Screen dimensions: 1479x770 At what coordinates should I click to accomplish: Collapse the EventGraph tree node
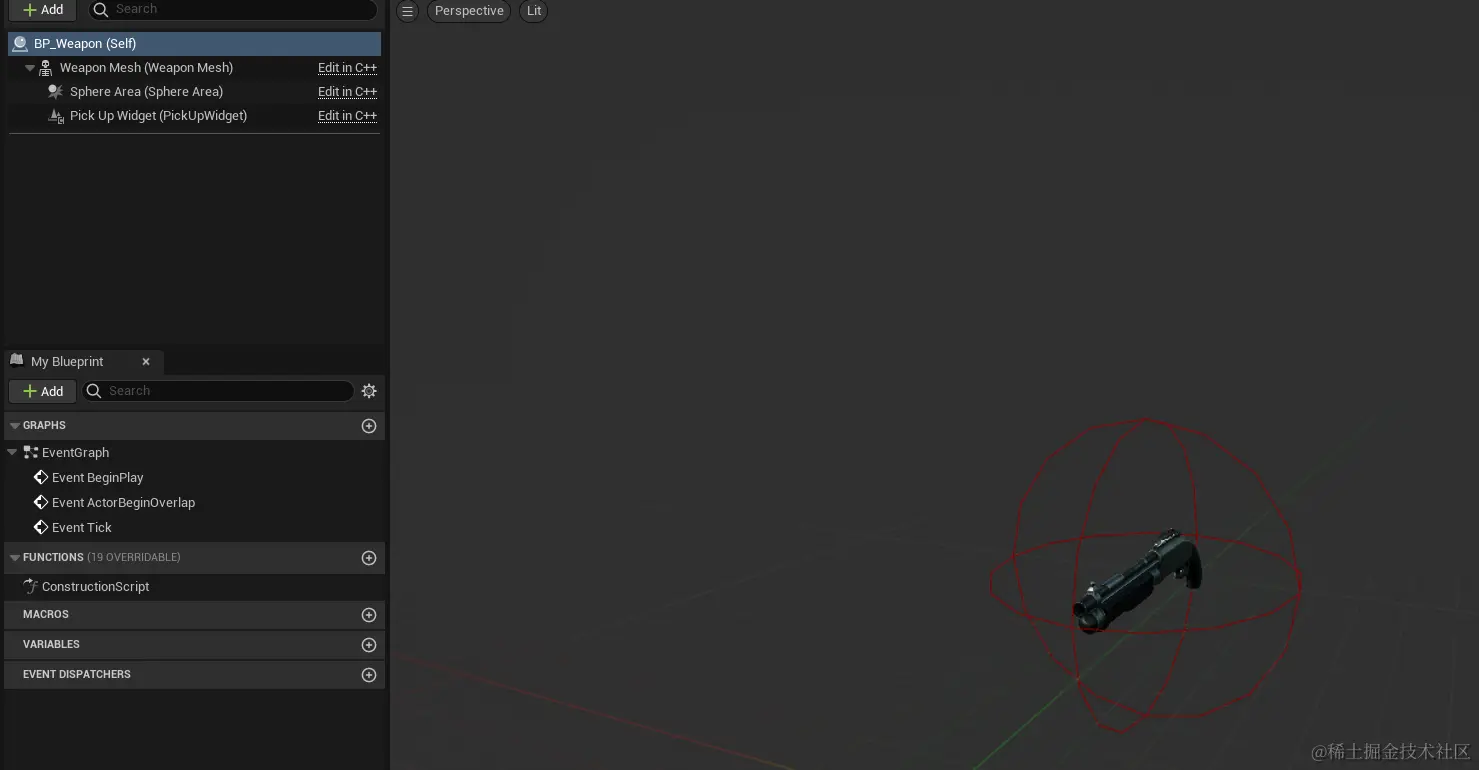coord(12,453)
